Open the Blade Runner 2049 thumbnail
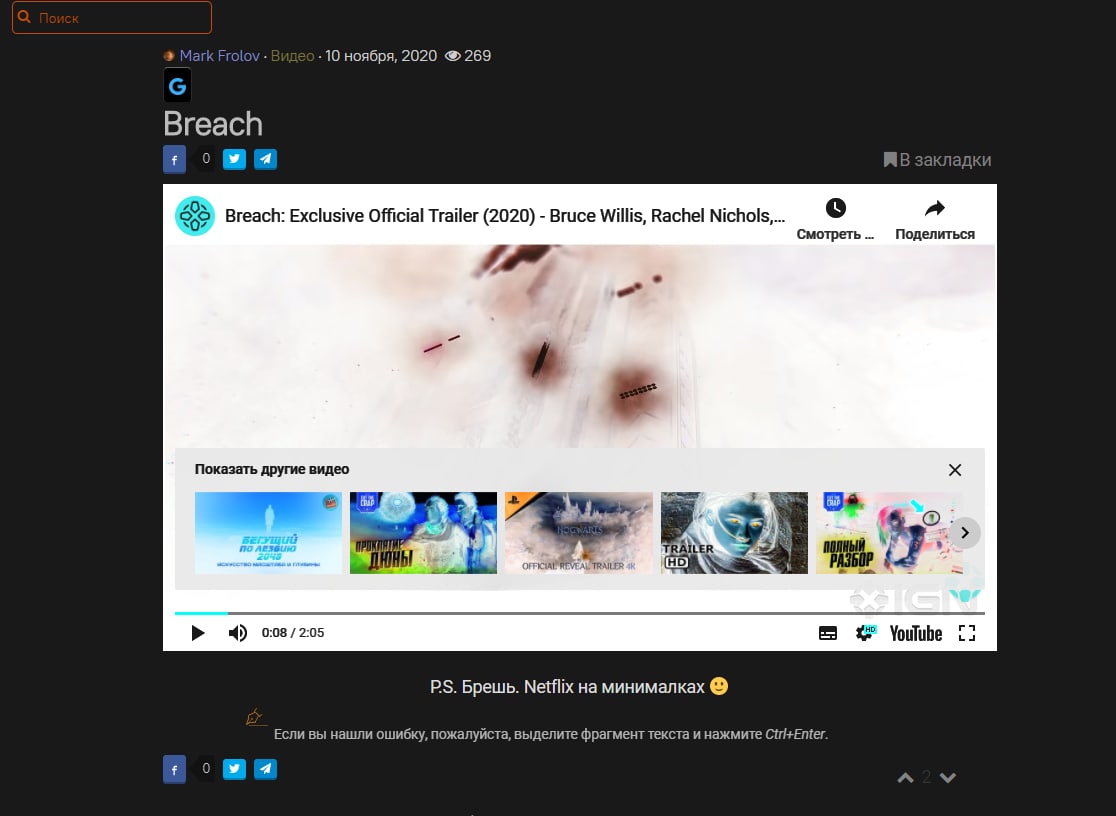This screenshot has height=816, width=1116. tap(268, 533)
